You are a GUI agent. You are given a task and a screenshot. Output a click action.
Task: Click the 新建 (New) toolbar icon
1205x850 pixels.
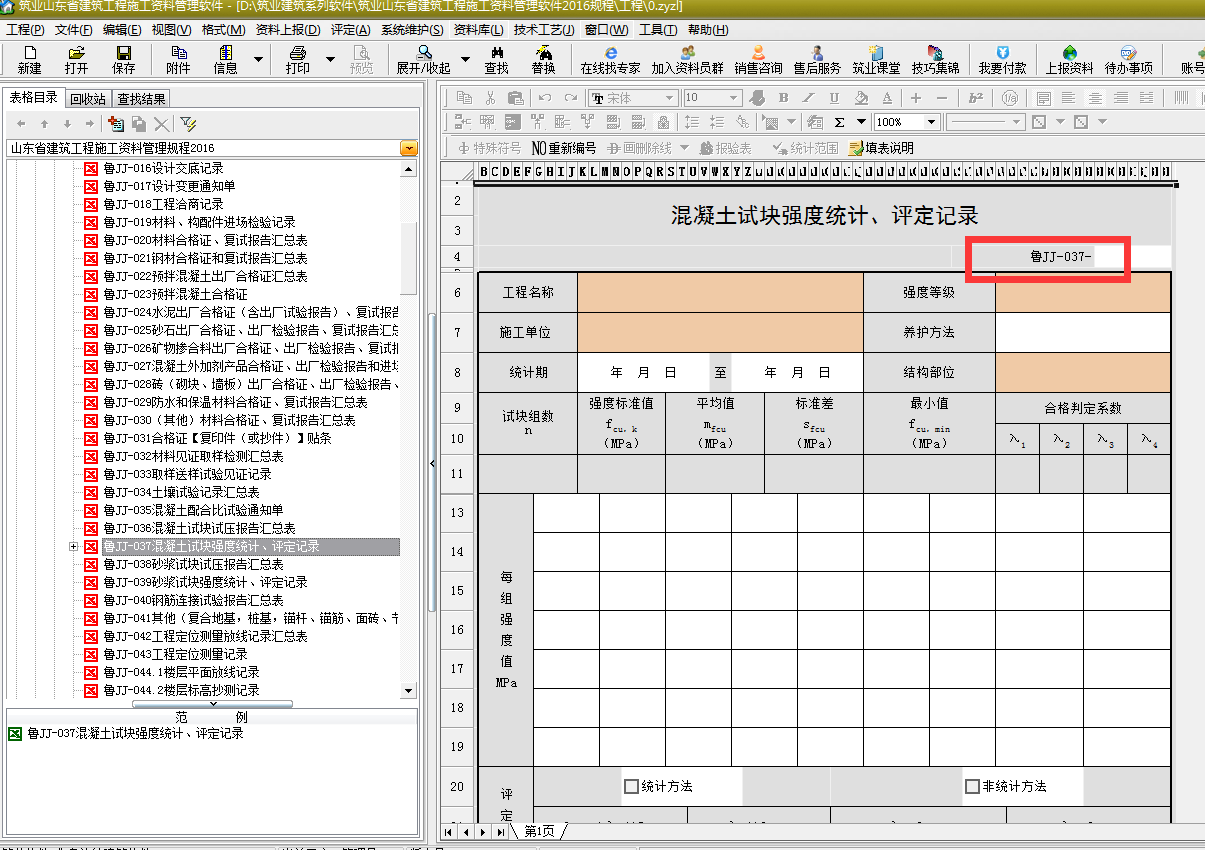(x=29, y=59)
